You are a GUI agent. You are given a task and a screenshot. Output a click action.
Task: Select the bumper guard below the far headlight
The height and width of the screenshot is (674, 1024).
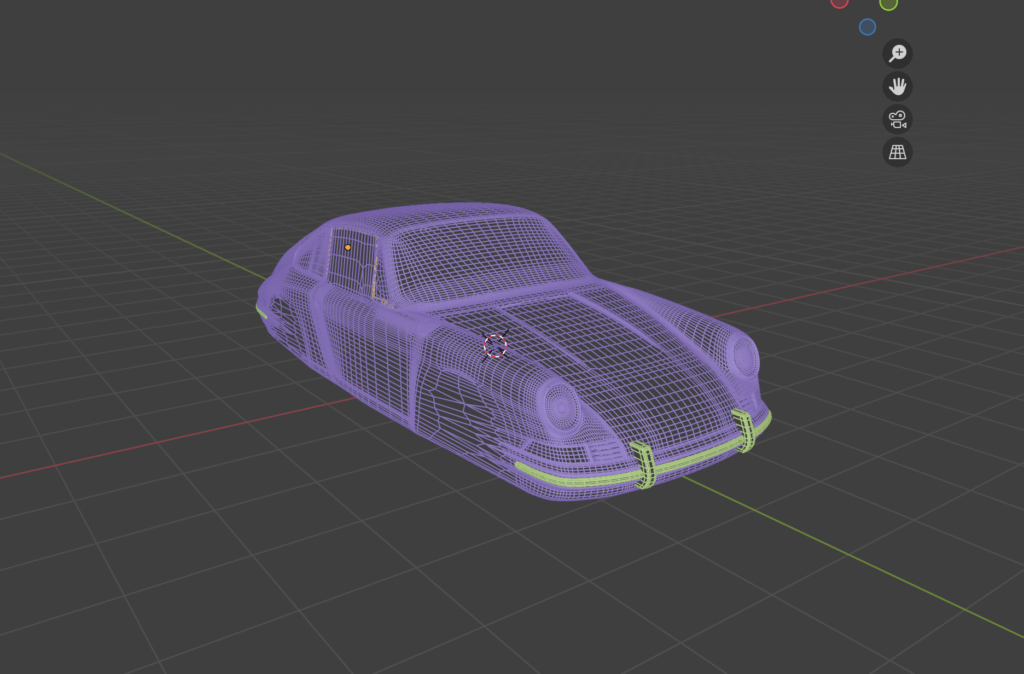tap(741, 430)
